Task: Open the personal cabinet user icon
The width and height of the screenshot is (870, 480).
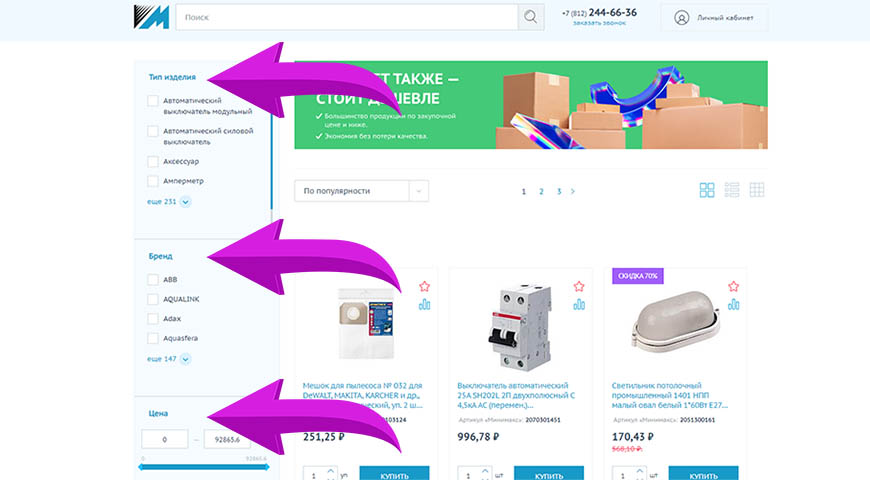Action: click(x=681, y=18)
